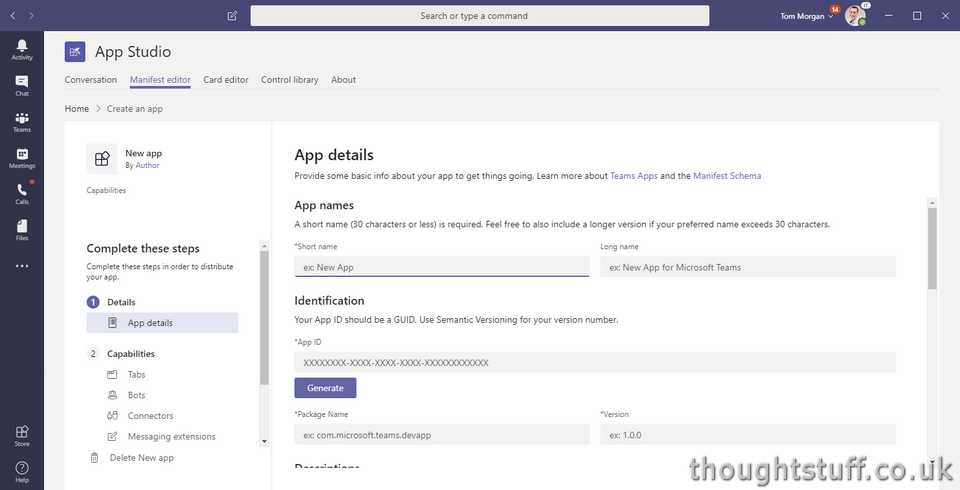Screen dimensions: 960x490
Task: Open Files in the sidebar
Action: [22, 230]
